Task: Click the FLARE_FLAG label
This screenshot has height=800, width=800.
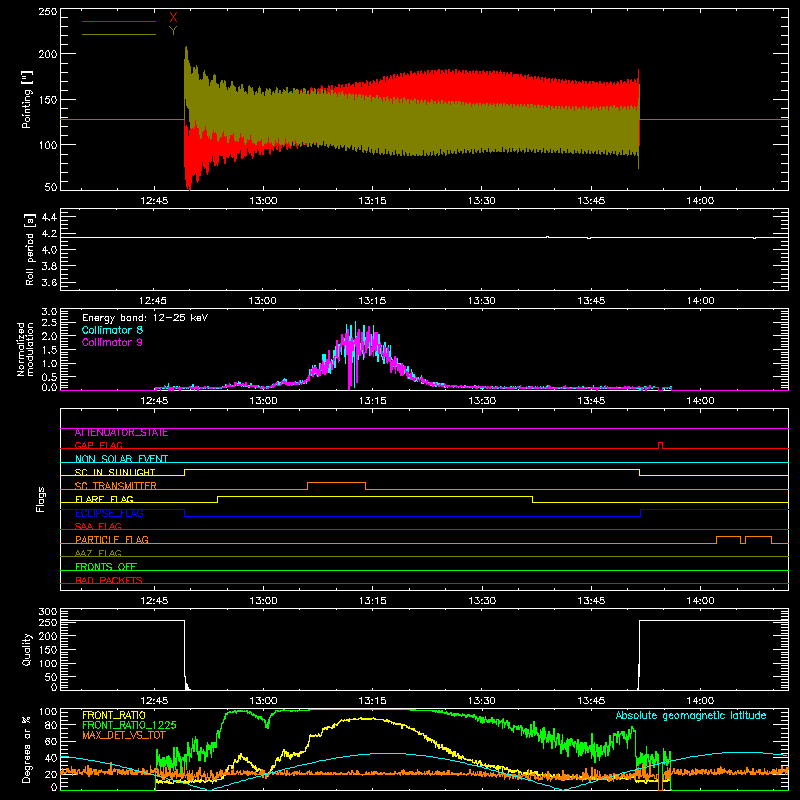Action: (x=104, y=499)
